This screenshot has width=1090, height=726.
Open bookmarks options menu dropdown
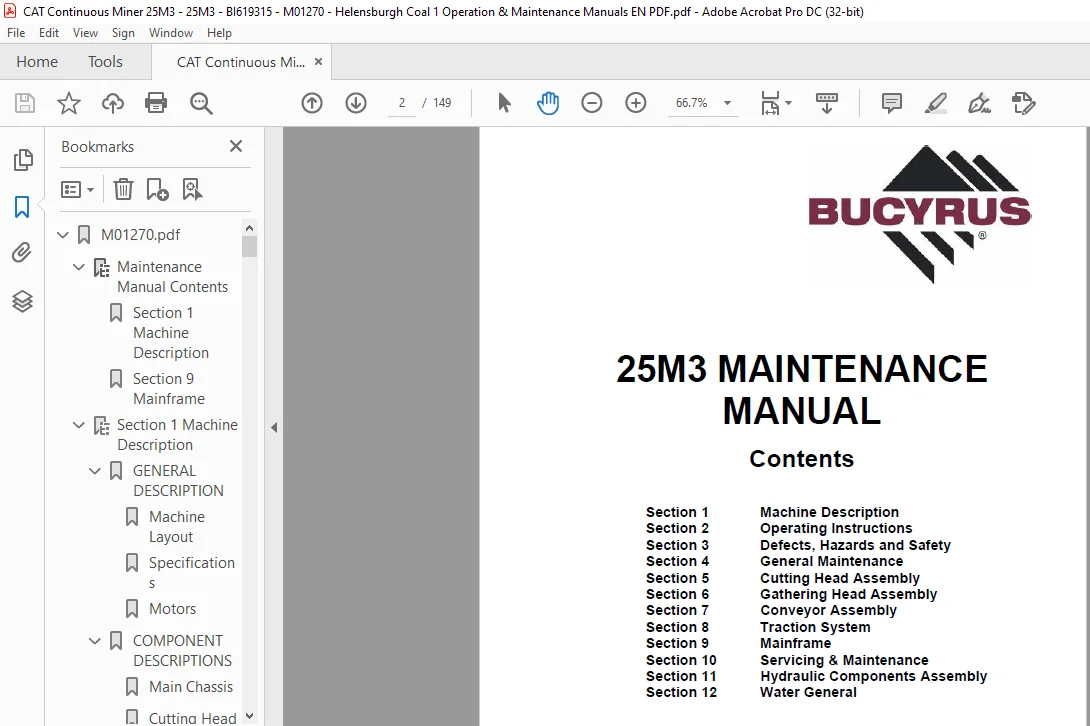click(77, 189)
